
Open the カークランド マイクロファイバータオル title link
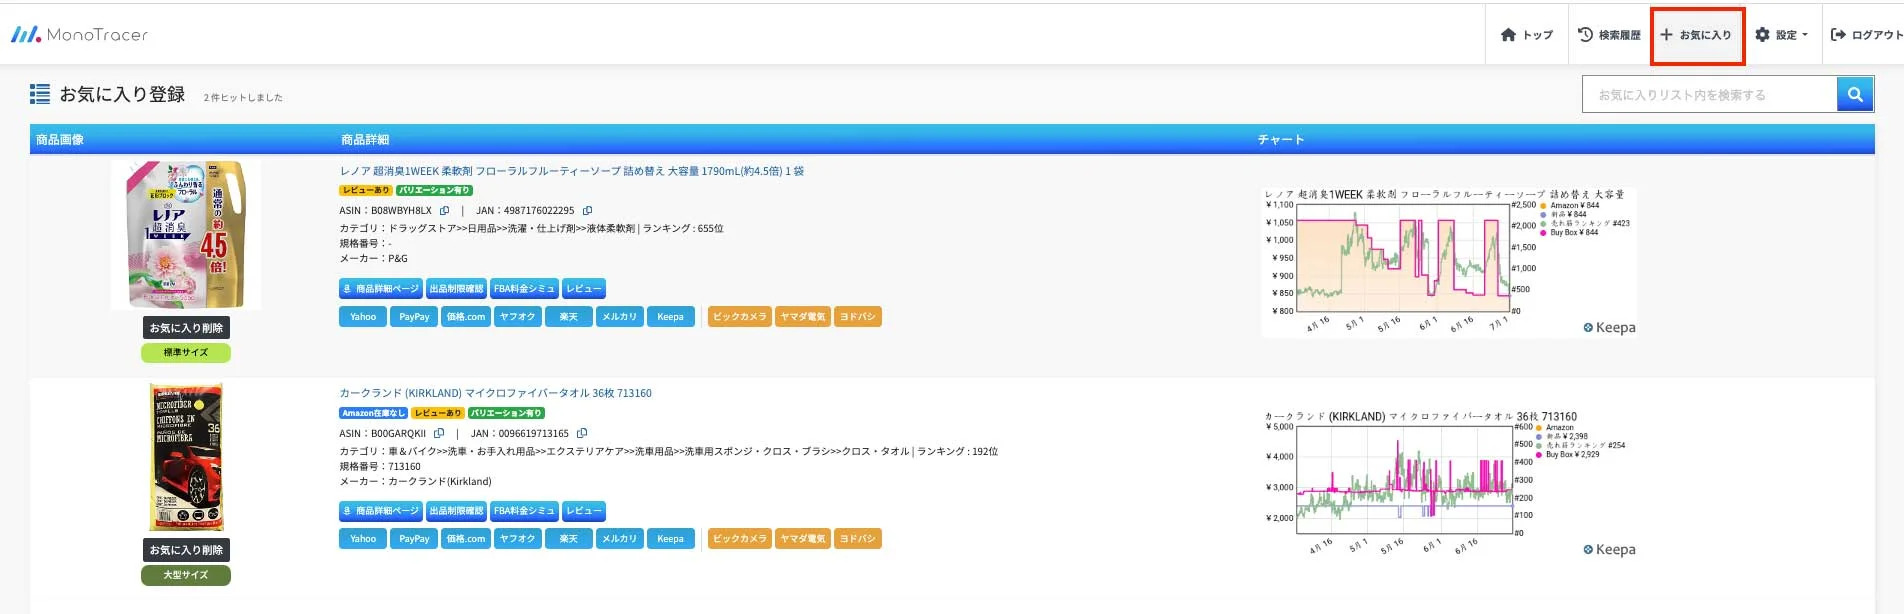point(495,393)
